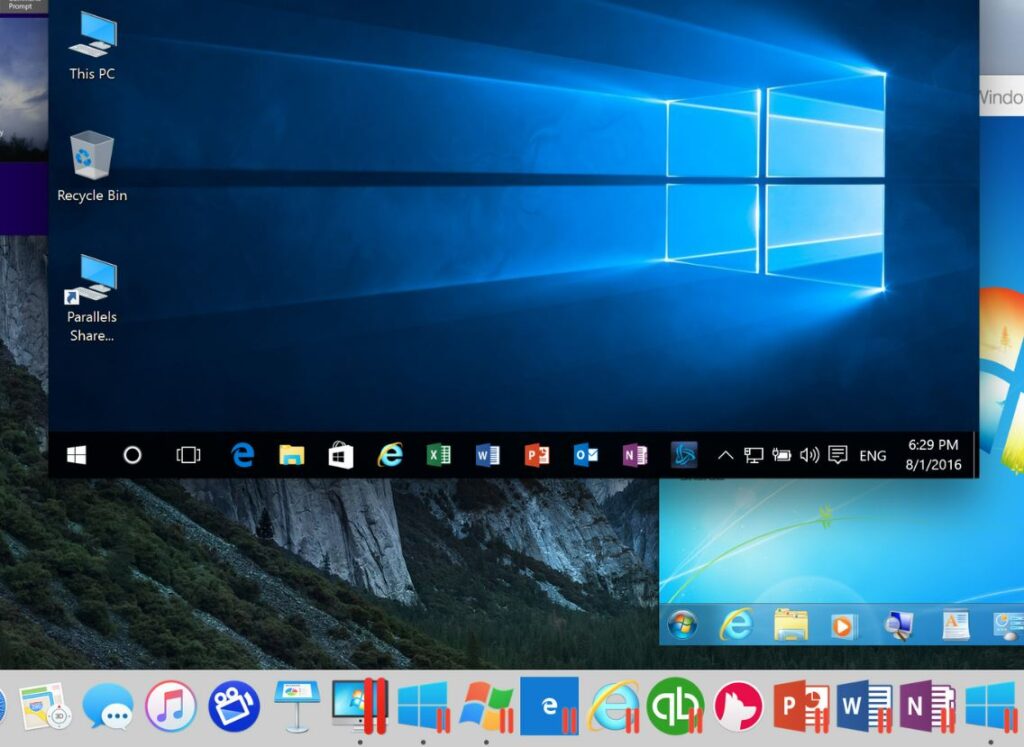1024x747 pixels.
Task: Open PowerPoint from the Windows 10 taskbar
Action: coord(536,454)
